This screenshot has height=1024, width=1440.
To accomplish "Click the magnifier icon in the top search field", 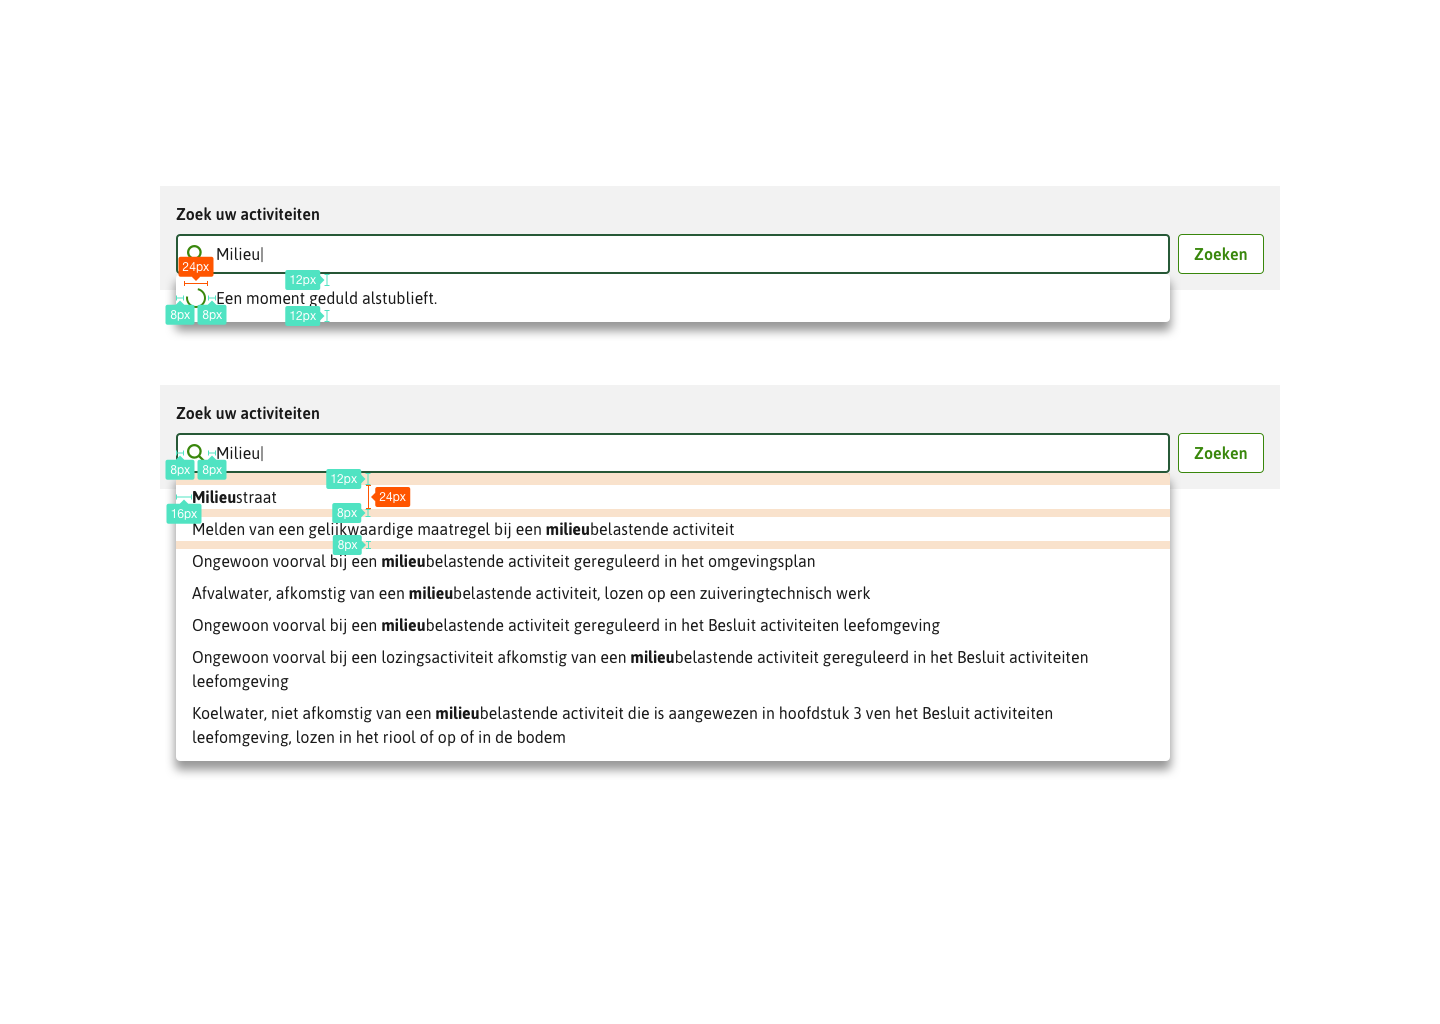I will [x=194, y=253].
